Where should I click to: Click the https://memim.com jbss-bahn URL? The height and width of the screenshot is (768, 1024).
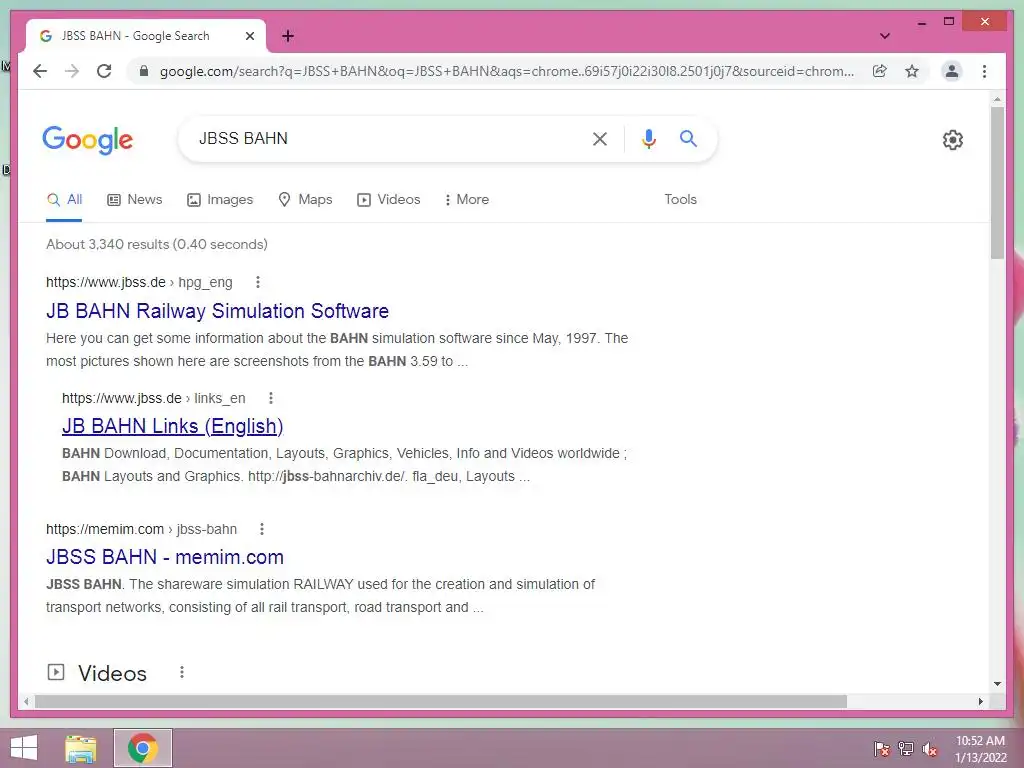coord(142,529)
